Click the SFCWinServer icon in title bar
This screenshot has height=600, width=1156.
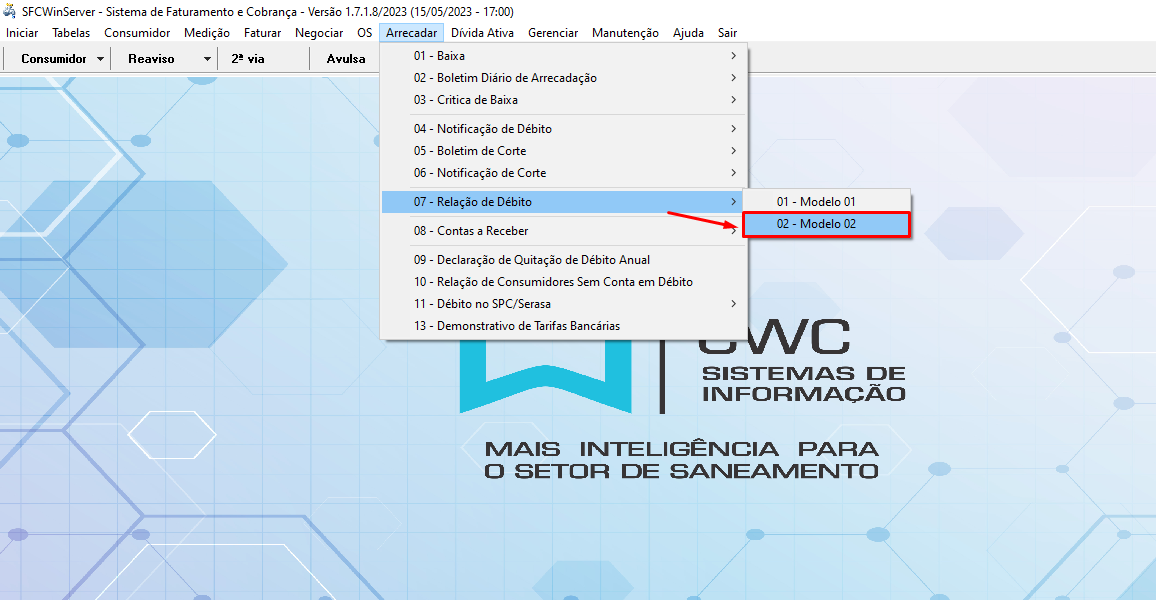[10, 12]
